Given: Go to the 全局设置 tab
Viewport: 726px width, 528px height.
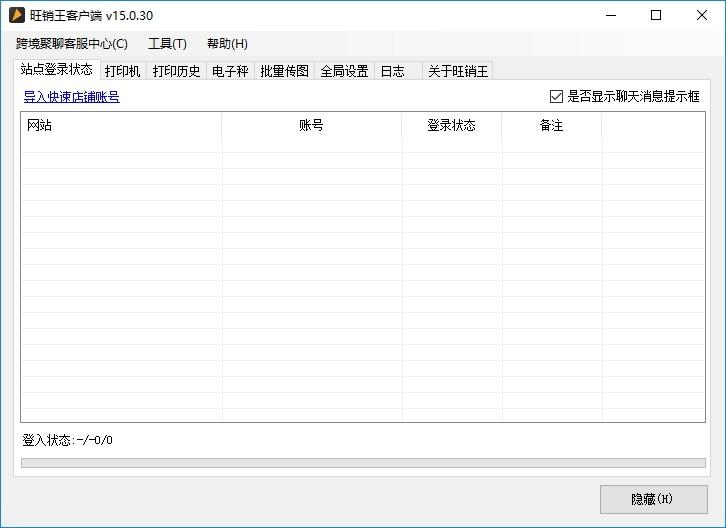Looking at the screenshot, I should [x=344, y=71].
